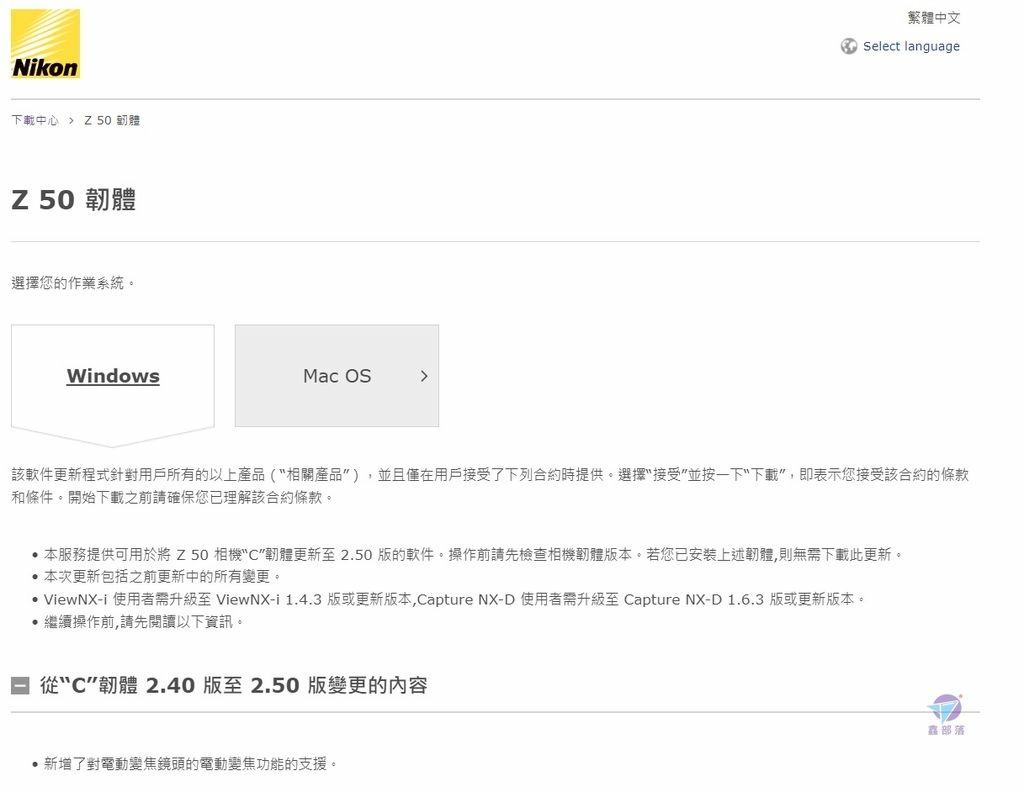Click bullet 新增了對電動變焦鏡頭的電動變焦功能的支援
Viewport: 1024px width, 792px height.
[190, 763]
